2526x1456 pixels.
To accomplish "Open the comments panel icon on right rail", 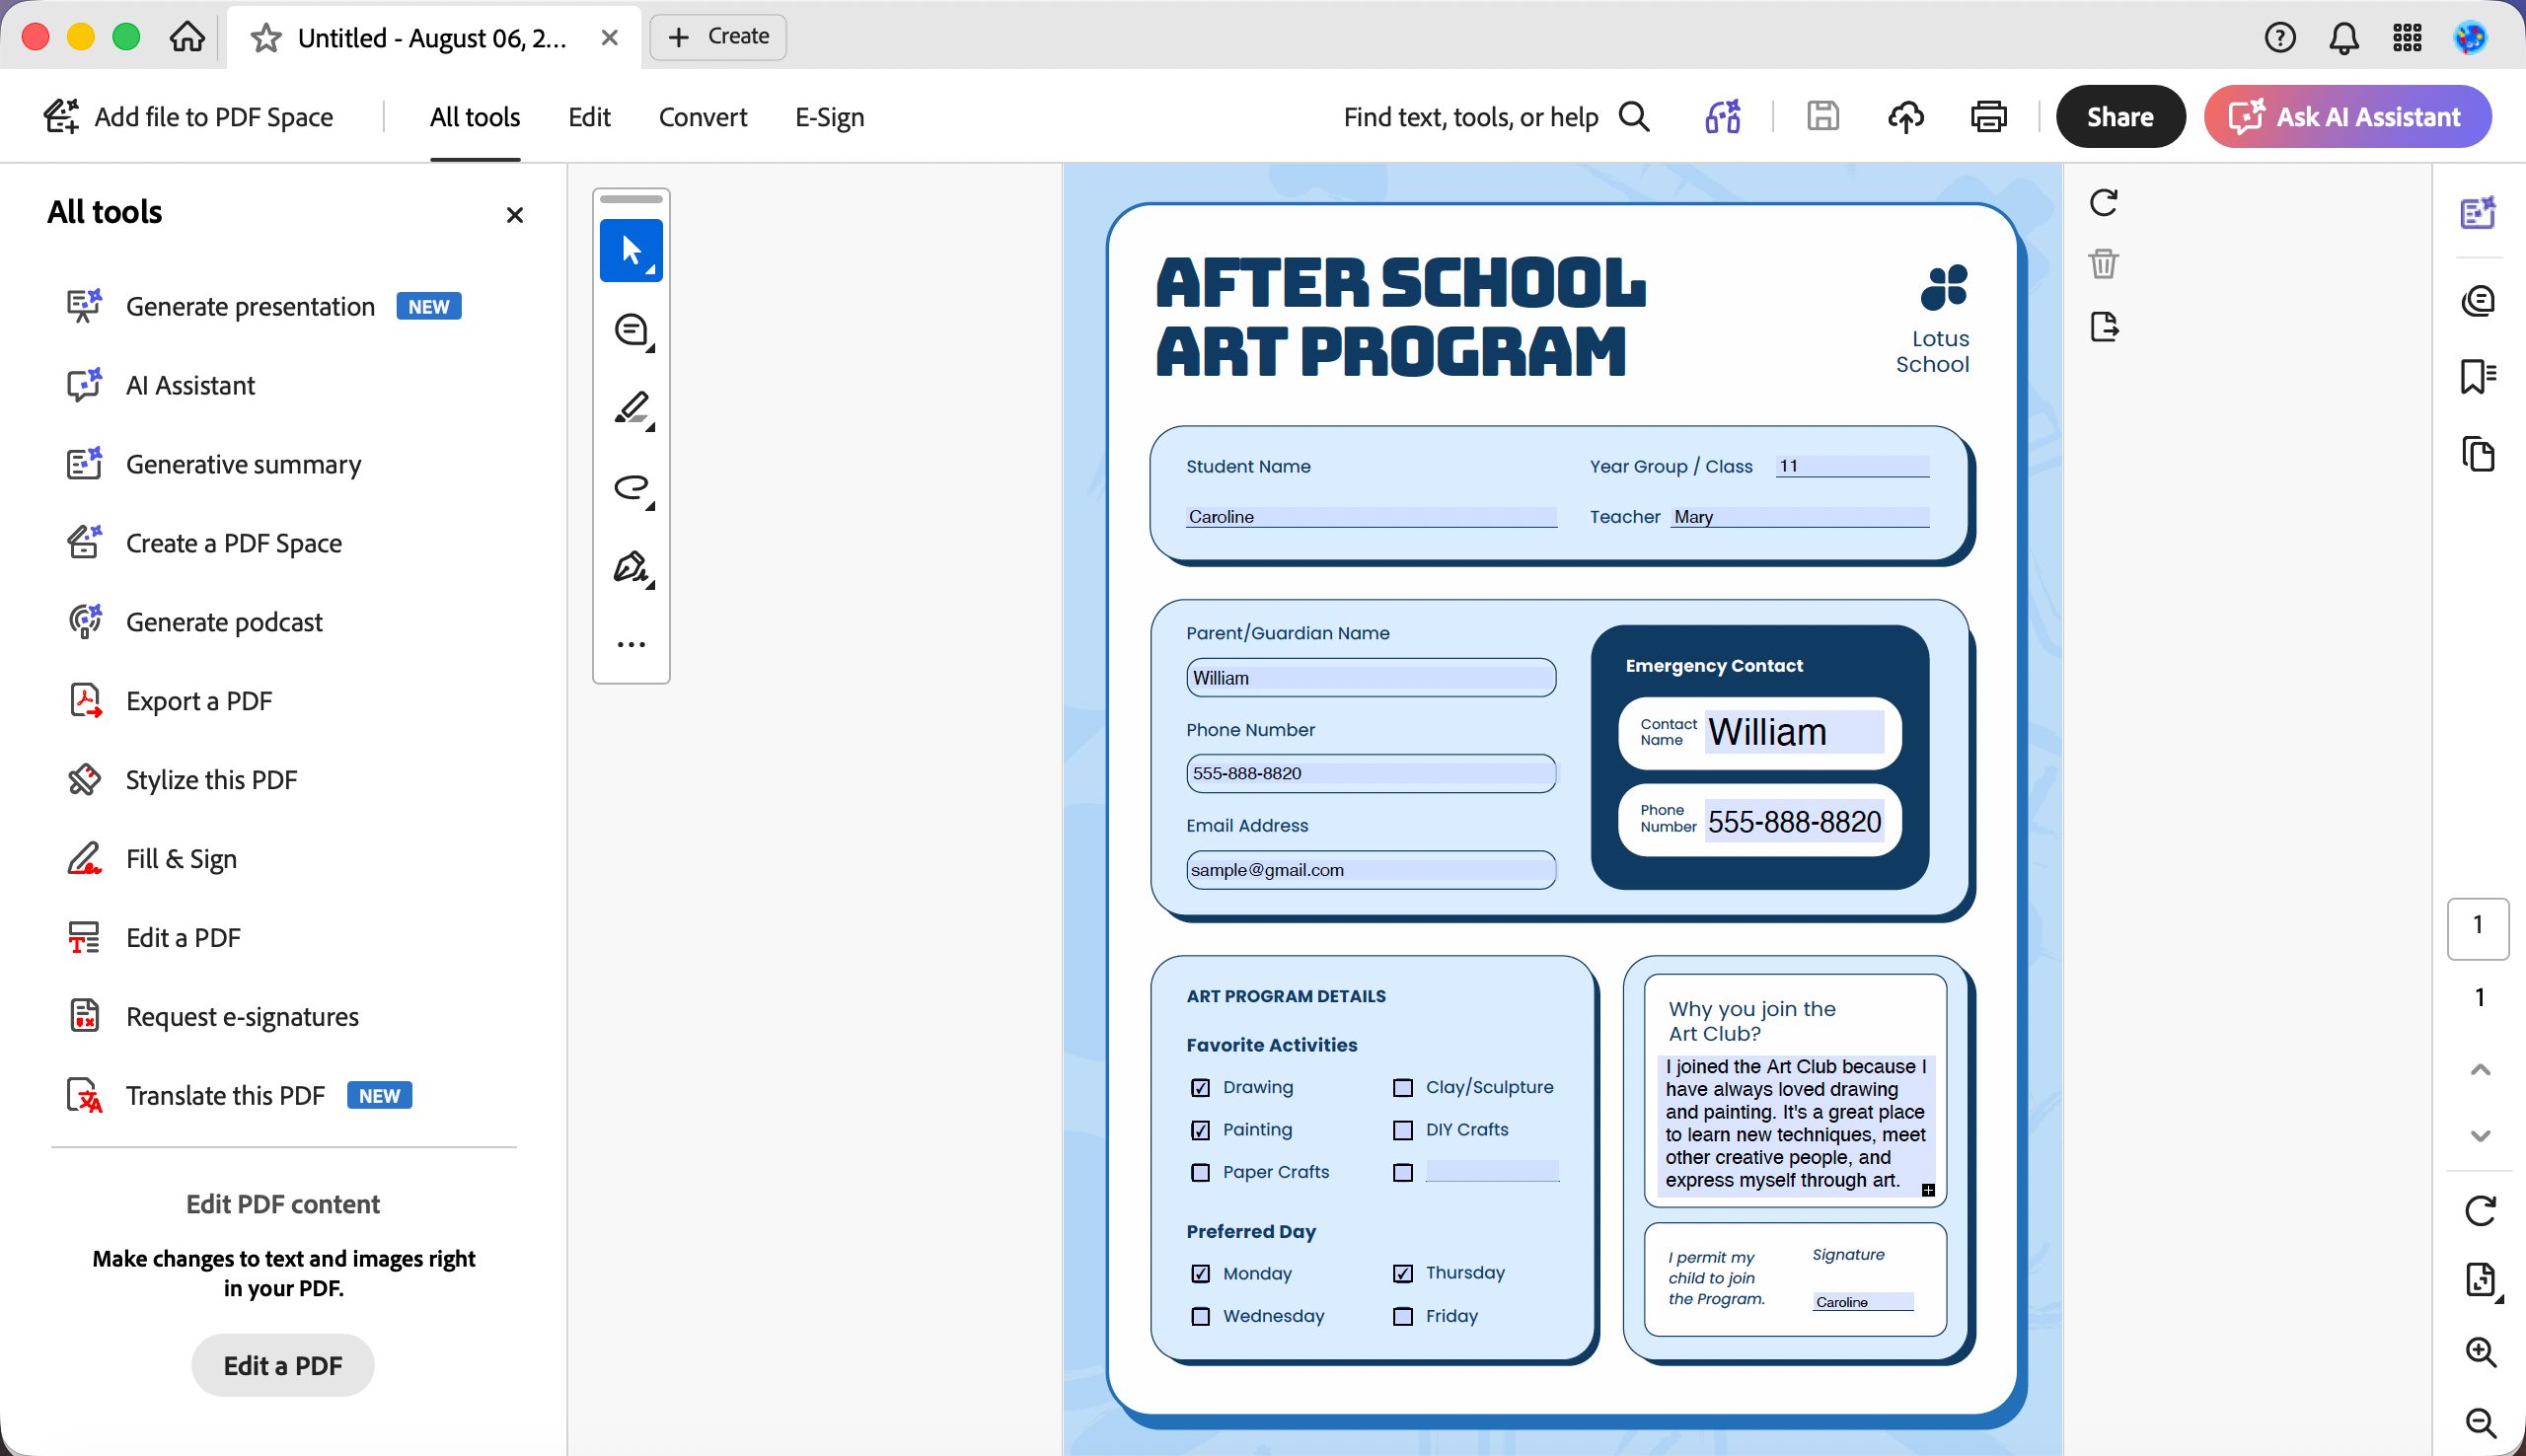I will [2478, 299].
